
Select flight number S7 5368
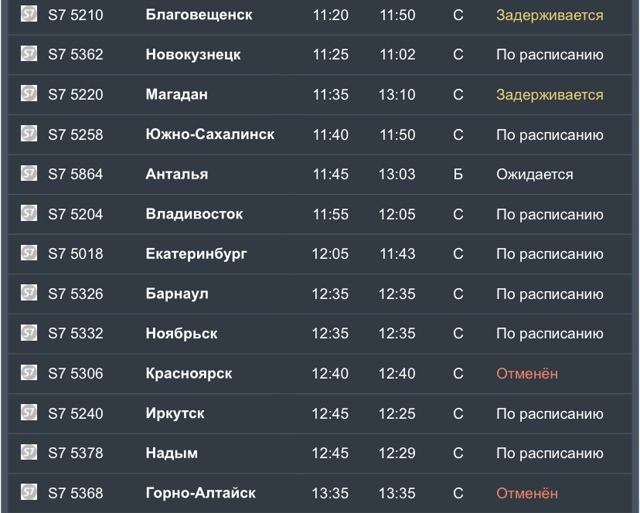(x=75, y=493)
